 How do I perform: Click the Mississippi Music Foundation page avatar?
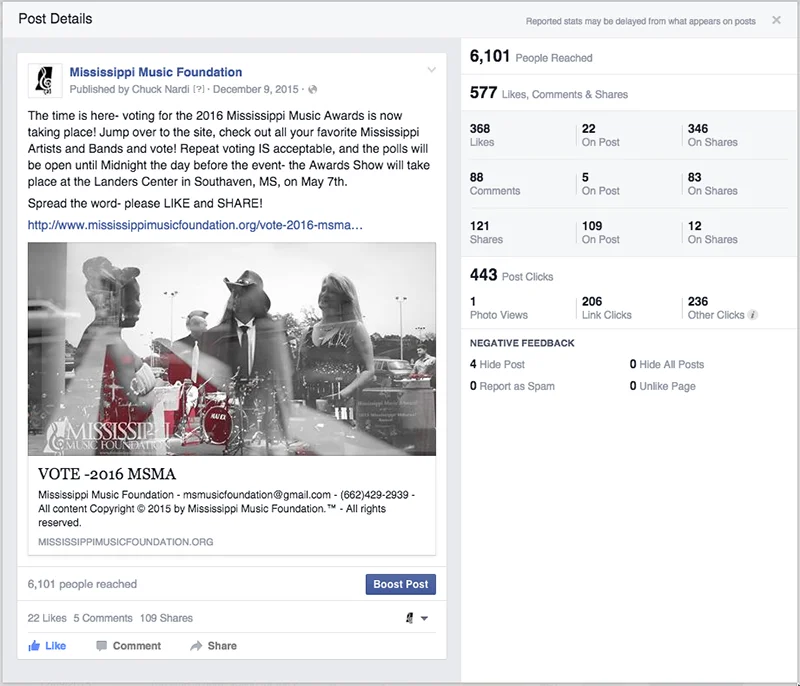(45, 81)
